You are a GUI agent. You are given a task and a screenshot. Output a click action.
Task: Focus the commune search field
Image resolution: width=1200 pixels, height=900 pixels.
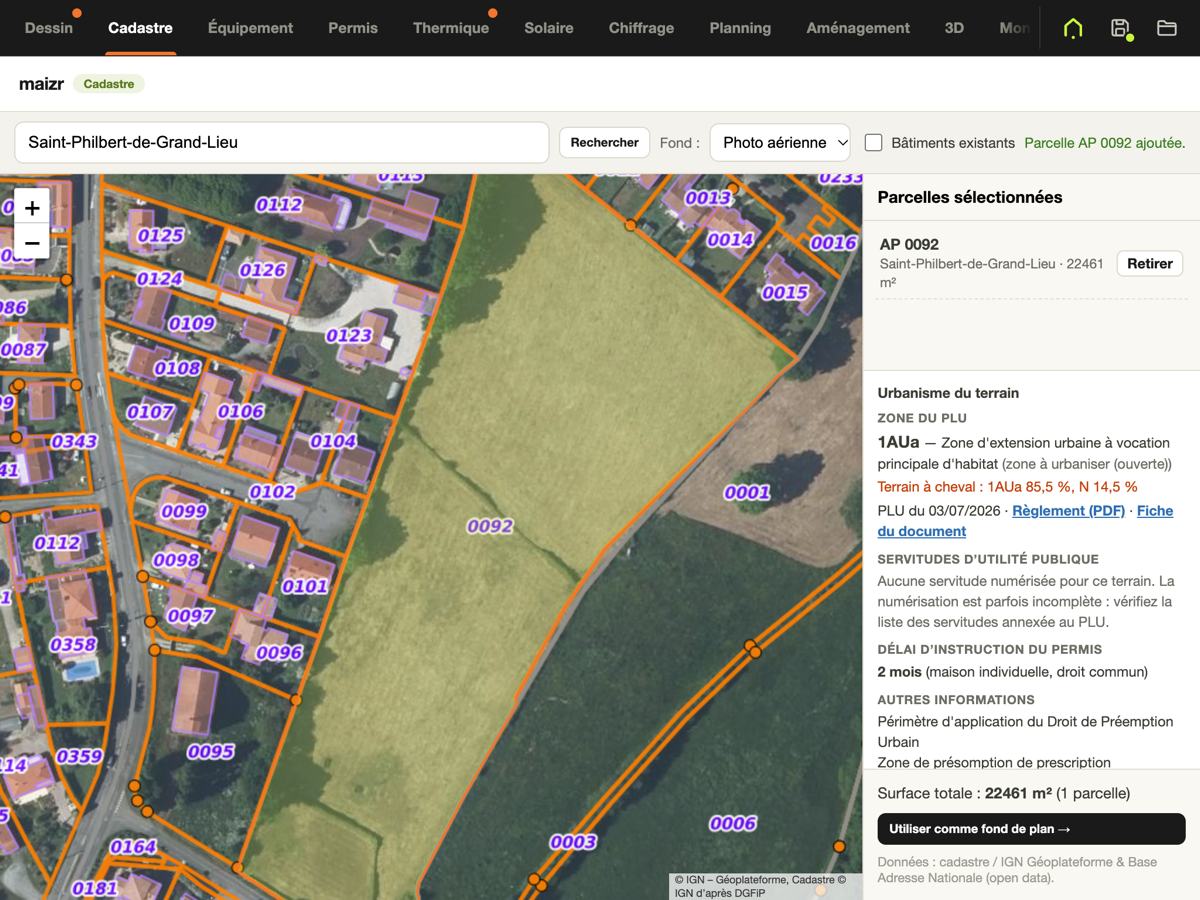click(282, 142)
